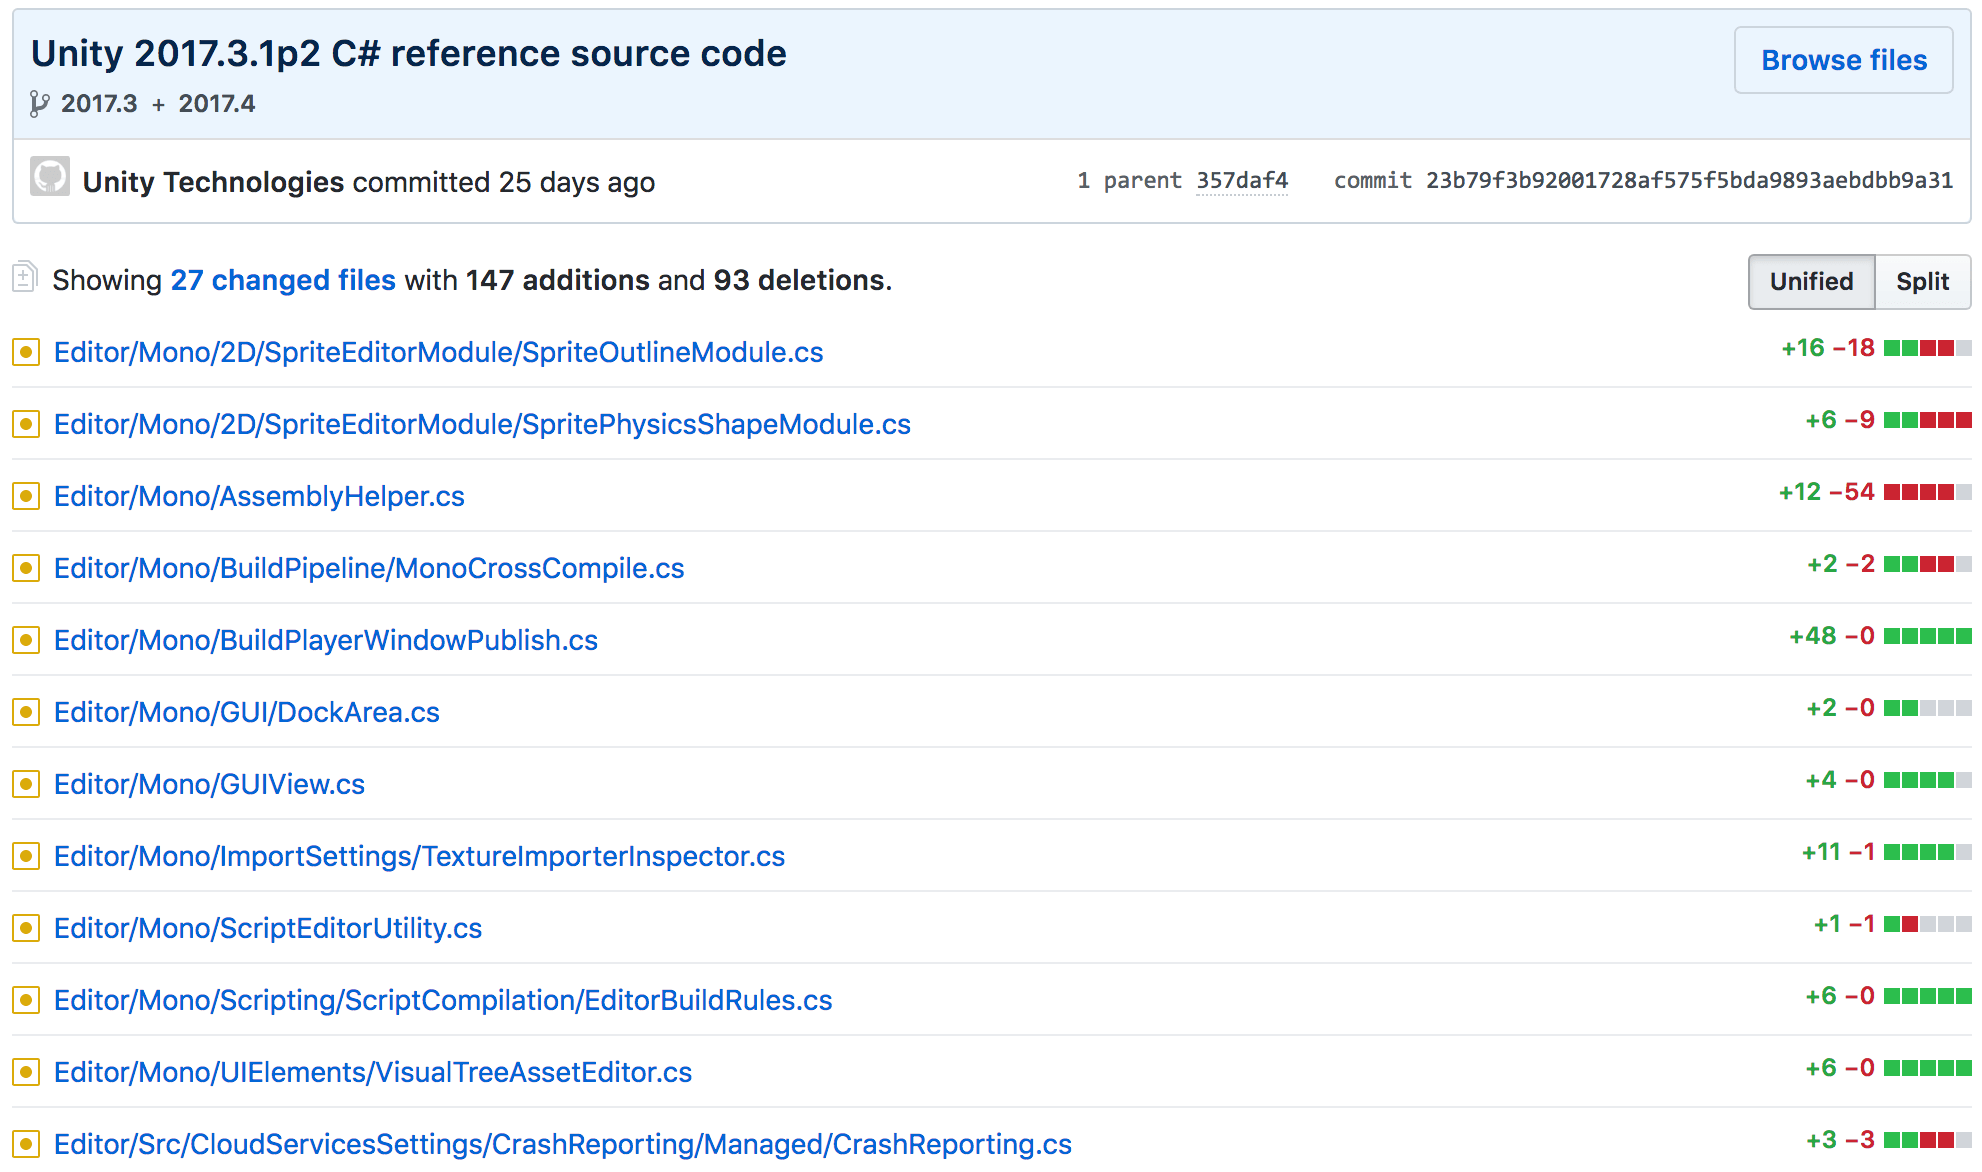Viewport: 1982px width, 1172px height.
Task: Open SpriteOutlineModule.cs file diff
Action: (x=438, y=352)
